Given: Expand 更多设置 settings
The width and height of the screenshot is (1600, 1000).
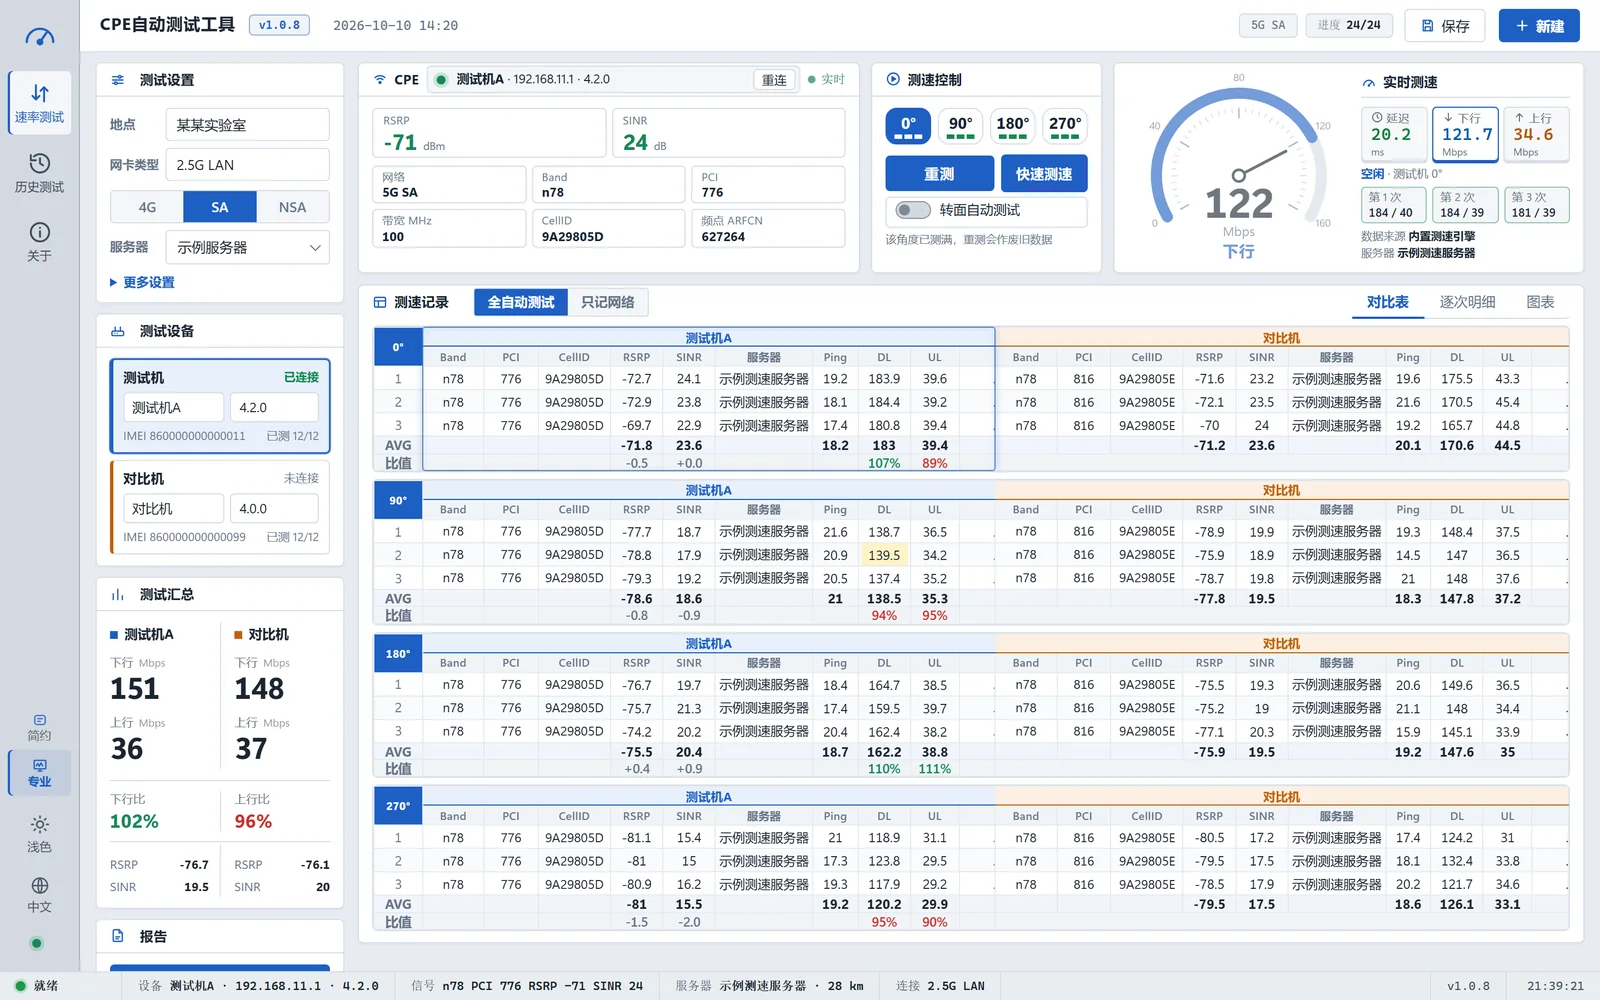Looking at the screenshot, I should (142, 282).
